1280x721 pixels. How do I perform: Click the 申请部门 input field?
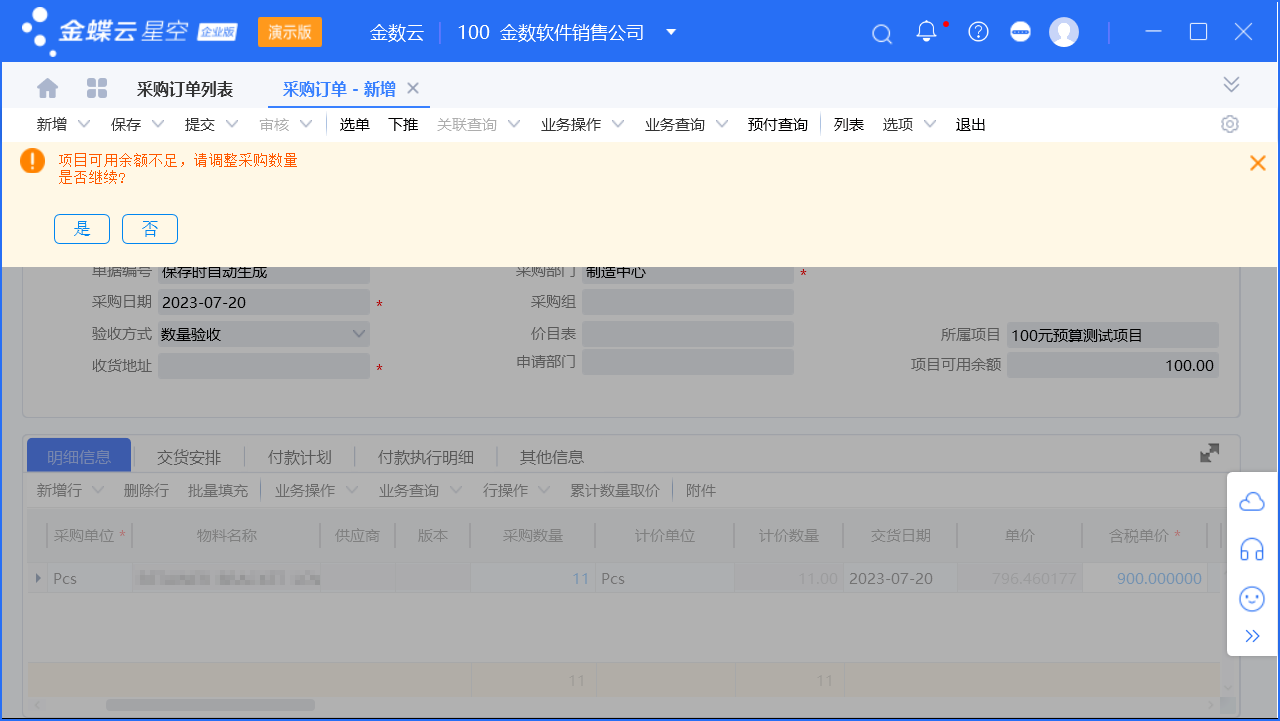pyautogui.click(x=688, y=361)
